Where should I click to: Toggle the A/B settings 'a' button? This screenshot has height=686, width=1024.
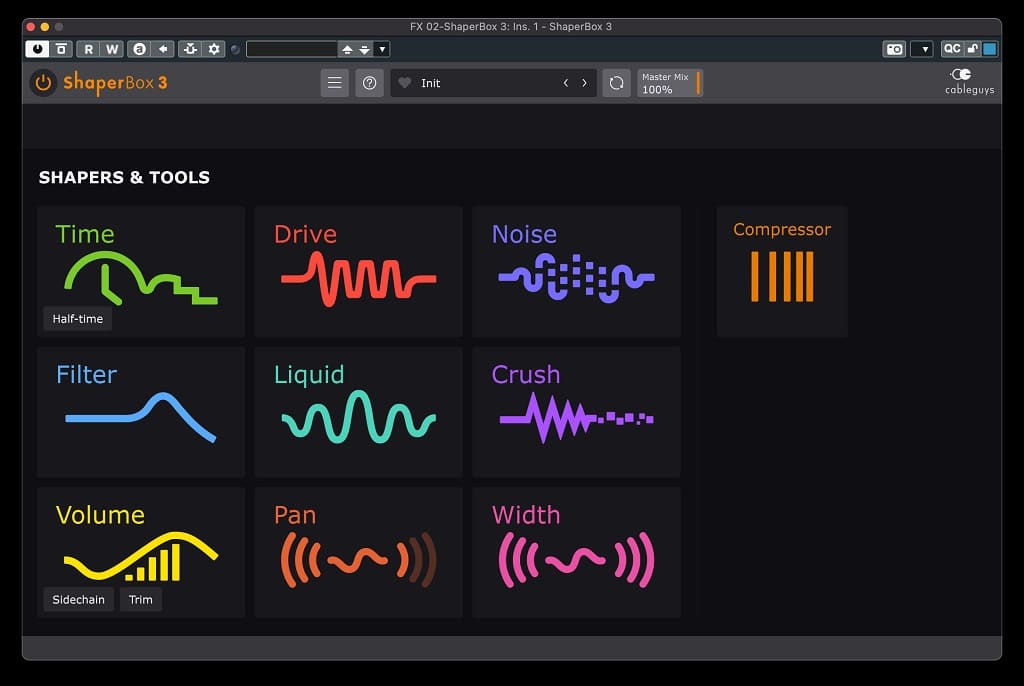click(x=139, y=49)
